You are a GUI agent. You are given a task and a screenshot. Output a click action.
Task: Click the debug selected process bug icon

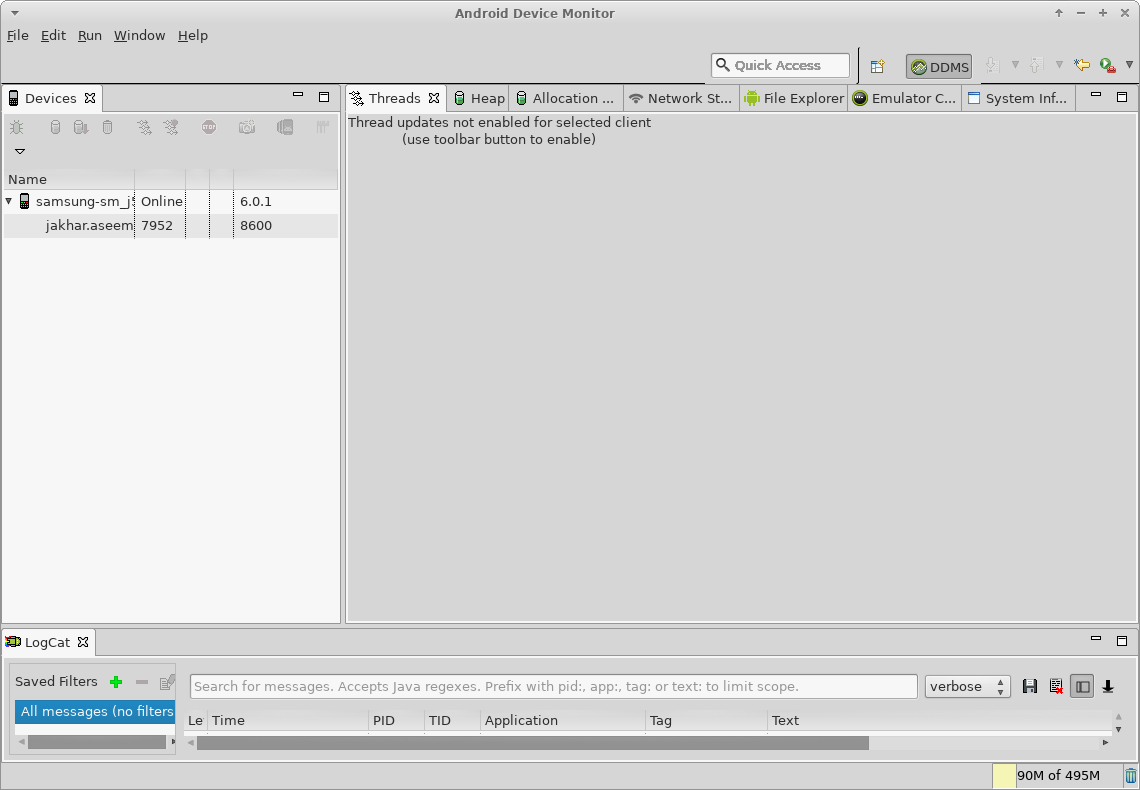tap(17, 127)
